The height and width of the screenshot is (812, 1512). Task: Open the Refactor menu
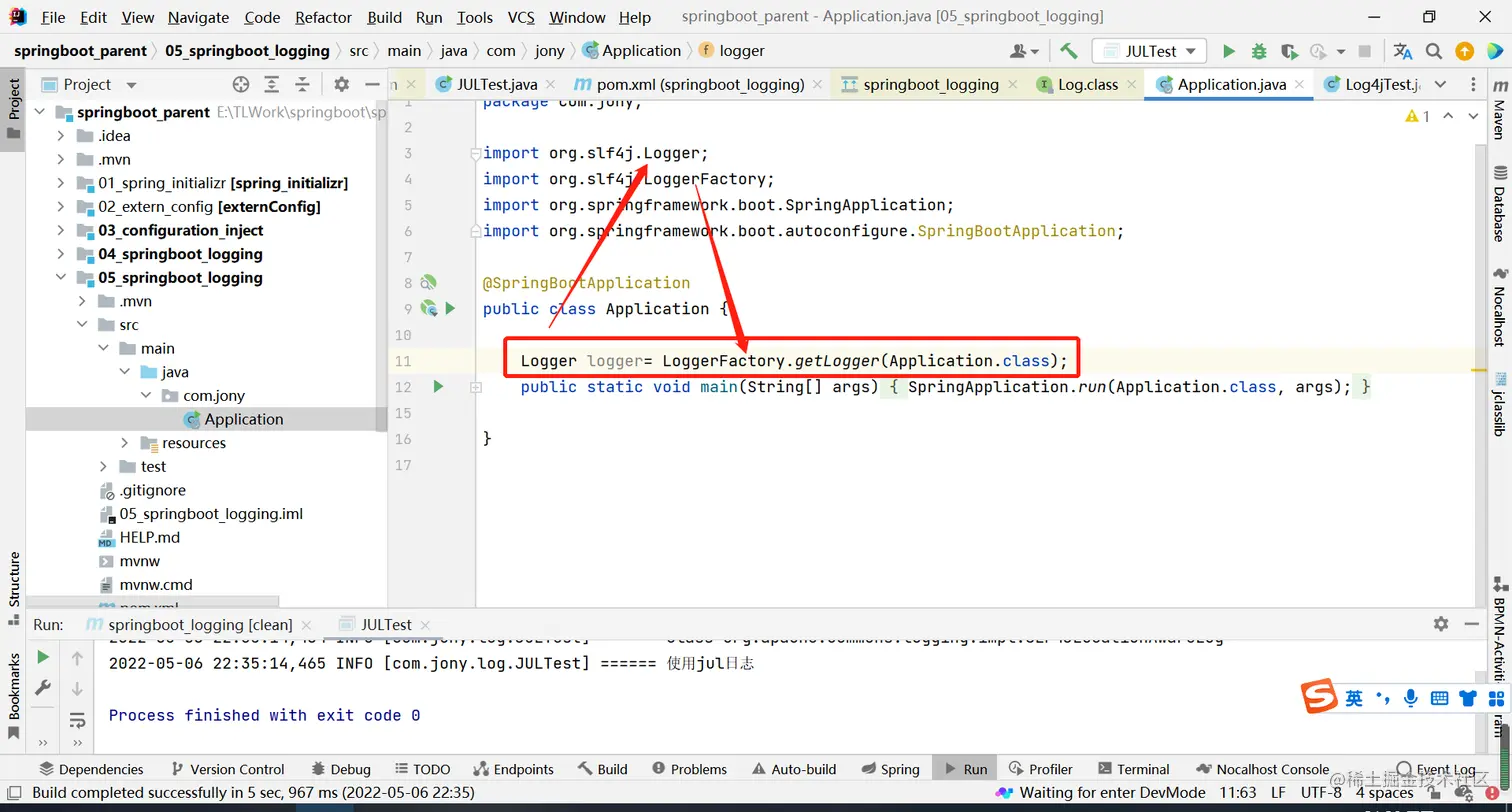(x=323, y=17)
